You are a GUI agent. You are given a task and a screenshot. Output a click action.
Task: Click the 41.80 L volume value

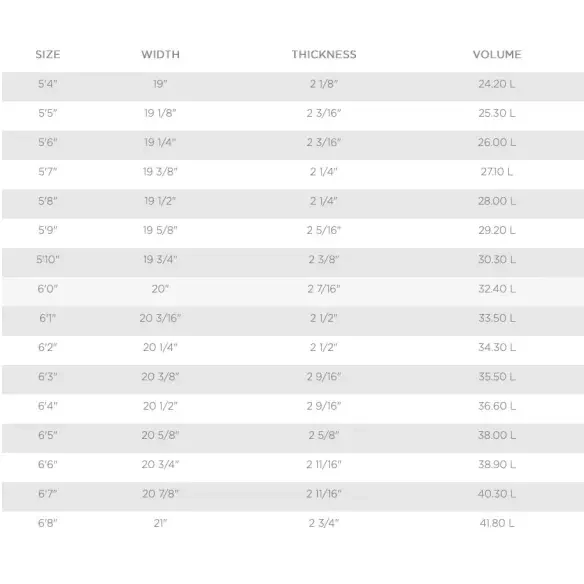(x=497, y=523)
